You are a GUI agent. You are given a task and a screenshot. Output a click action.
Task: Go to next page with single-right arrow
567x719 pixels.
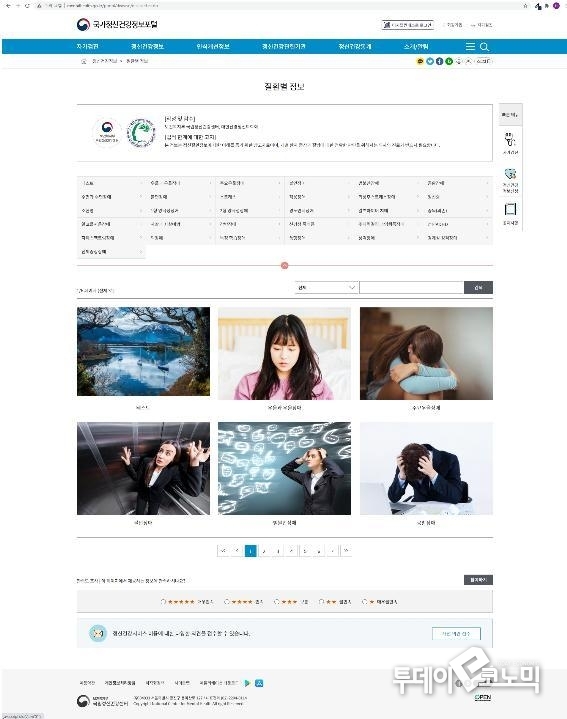pyautogui.click(x=332, y=550)
